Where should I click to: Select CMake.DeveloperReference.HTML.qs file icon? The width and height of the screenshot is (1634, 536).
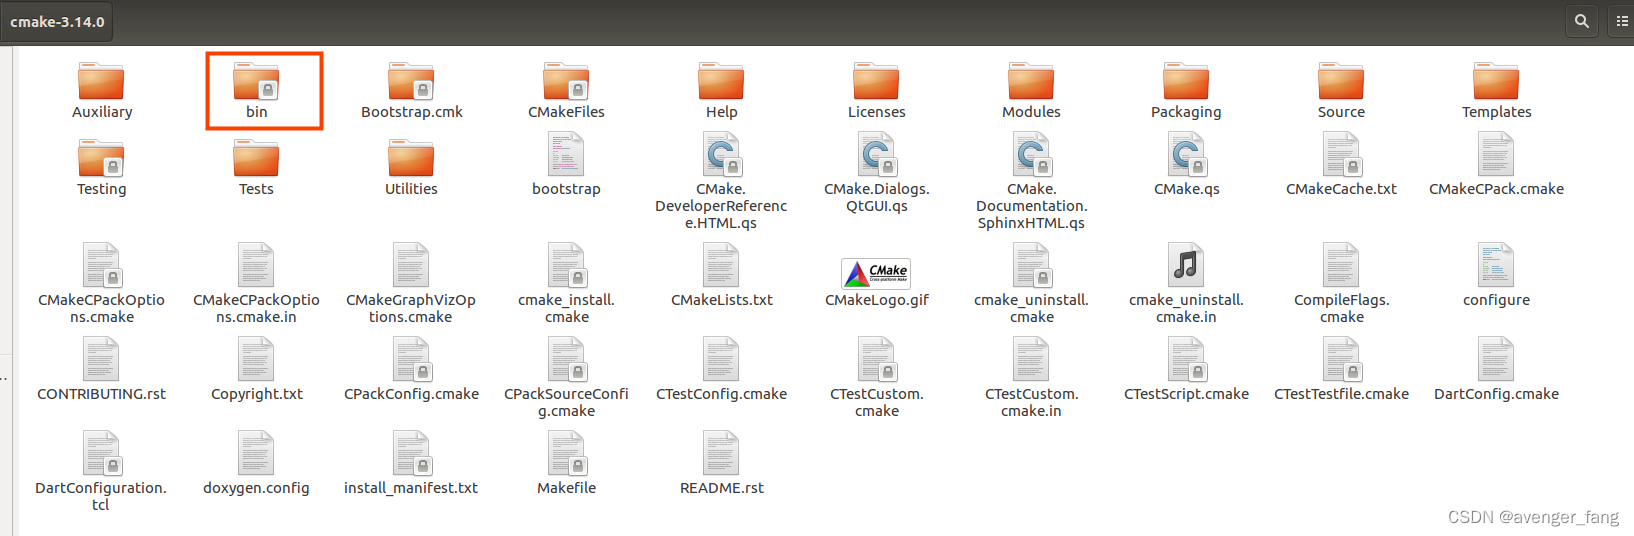[721, 155]
